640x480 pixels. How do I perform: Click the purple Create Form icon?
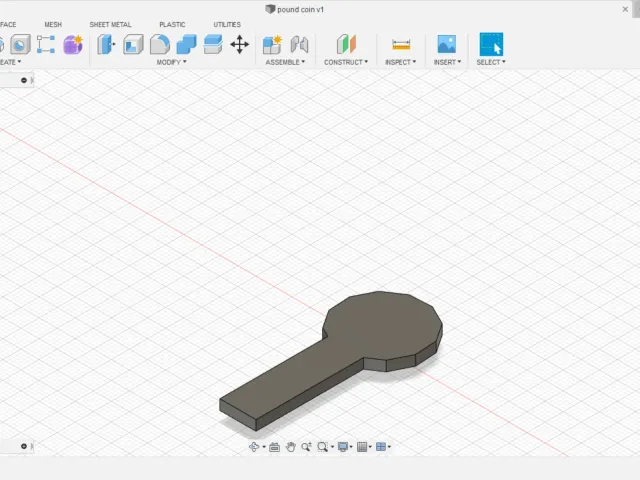click(x=73, y=44)
